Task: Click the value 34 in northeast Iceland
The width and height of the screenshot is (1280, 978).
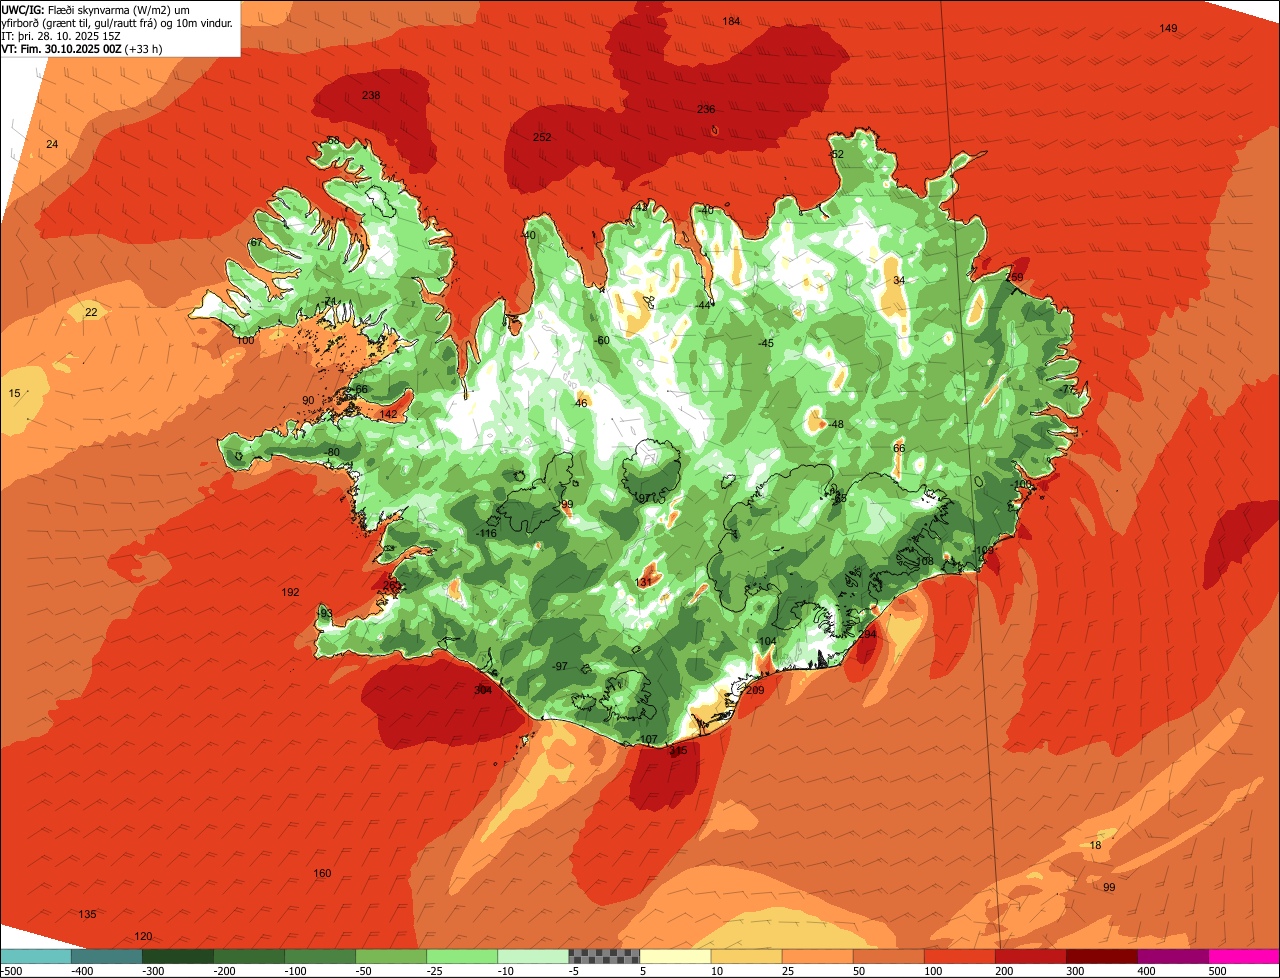Action: [899, 280]
